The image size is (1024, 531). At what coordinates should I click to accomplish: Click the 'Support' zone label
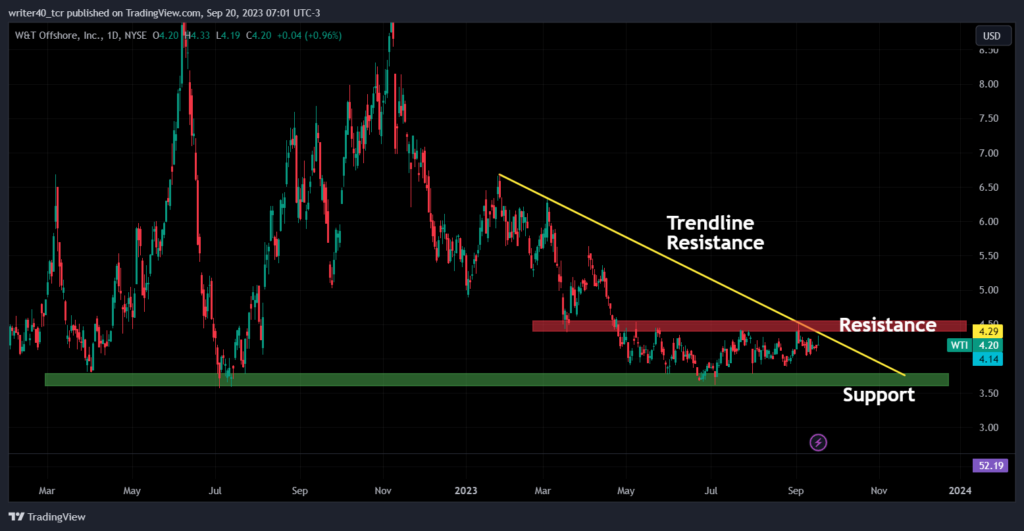878,395
